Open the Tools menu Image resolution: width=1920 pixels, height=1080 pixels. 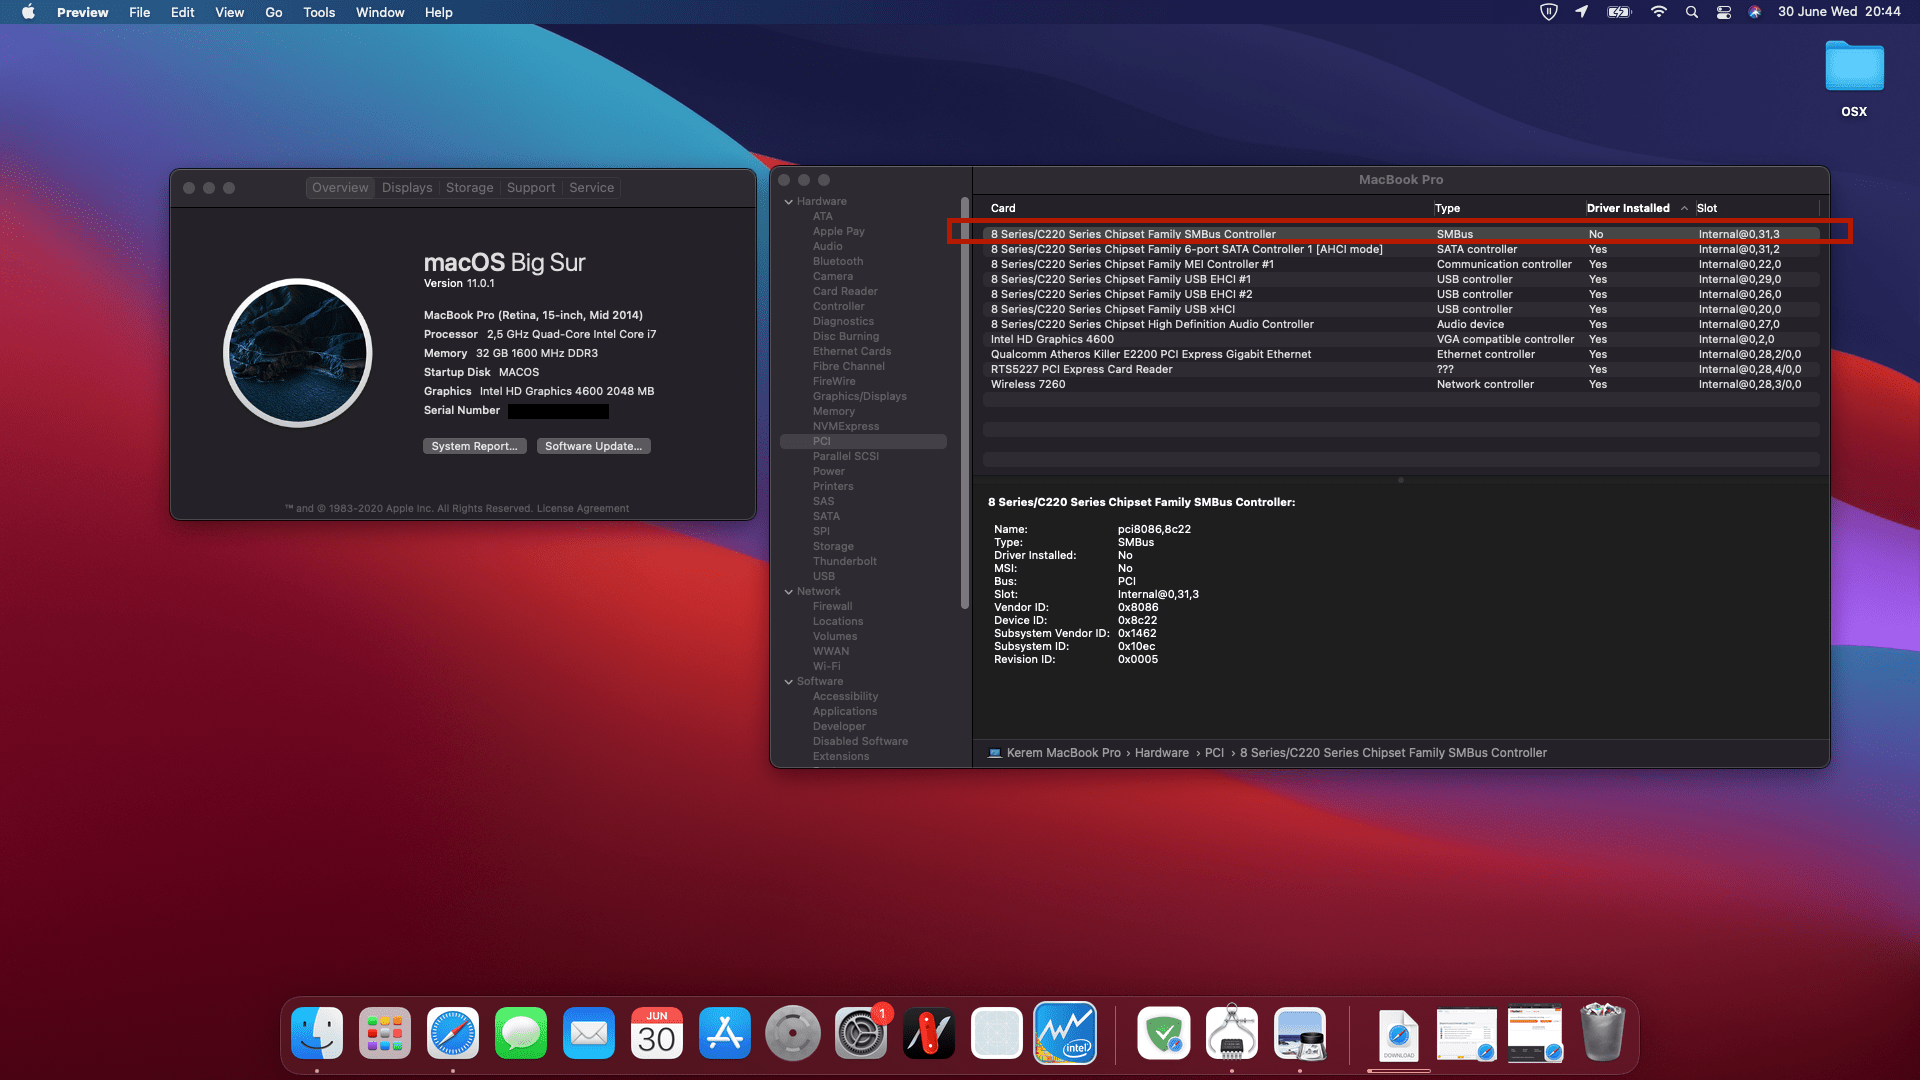point(319,12)
